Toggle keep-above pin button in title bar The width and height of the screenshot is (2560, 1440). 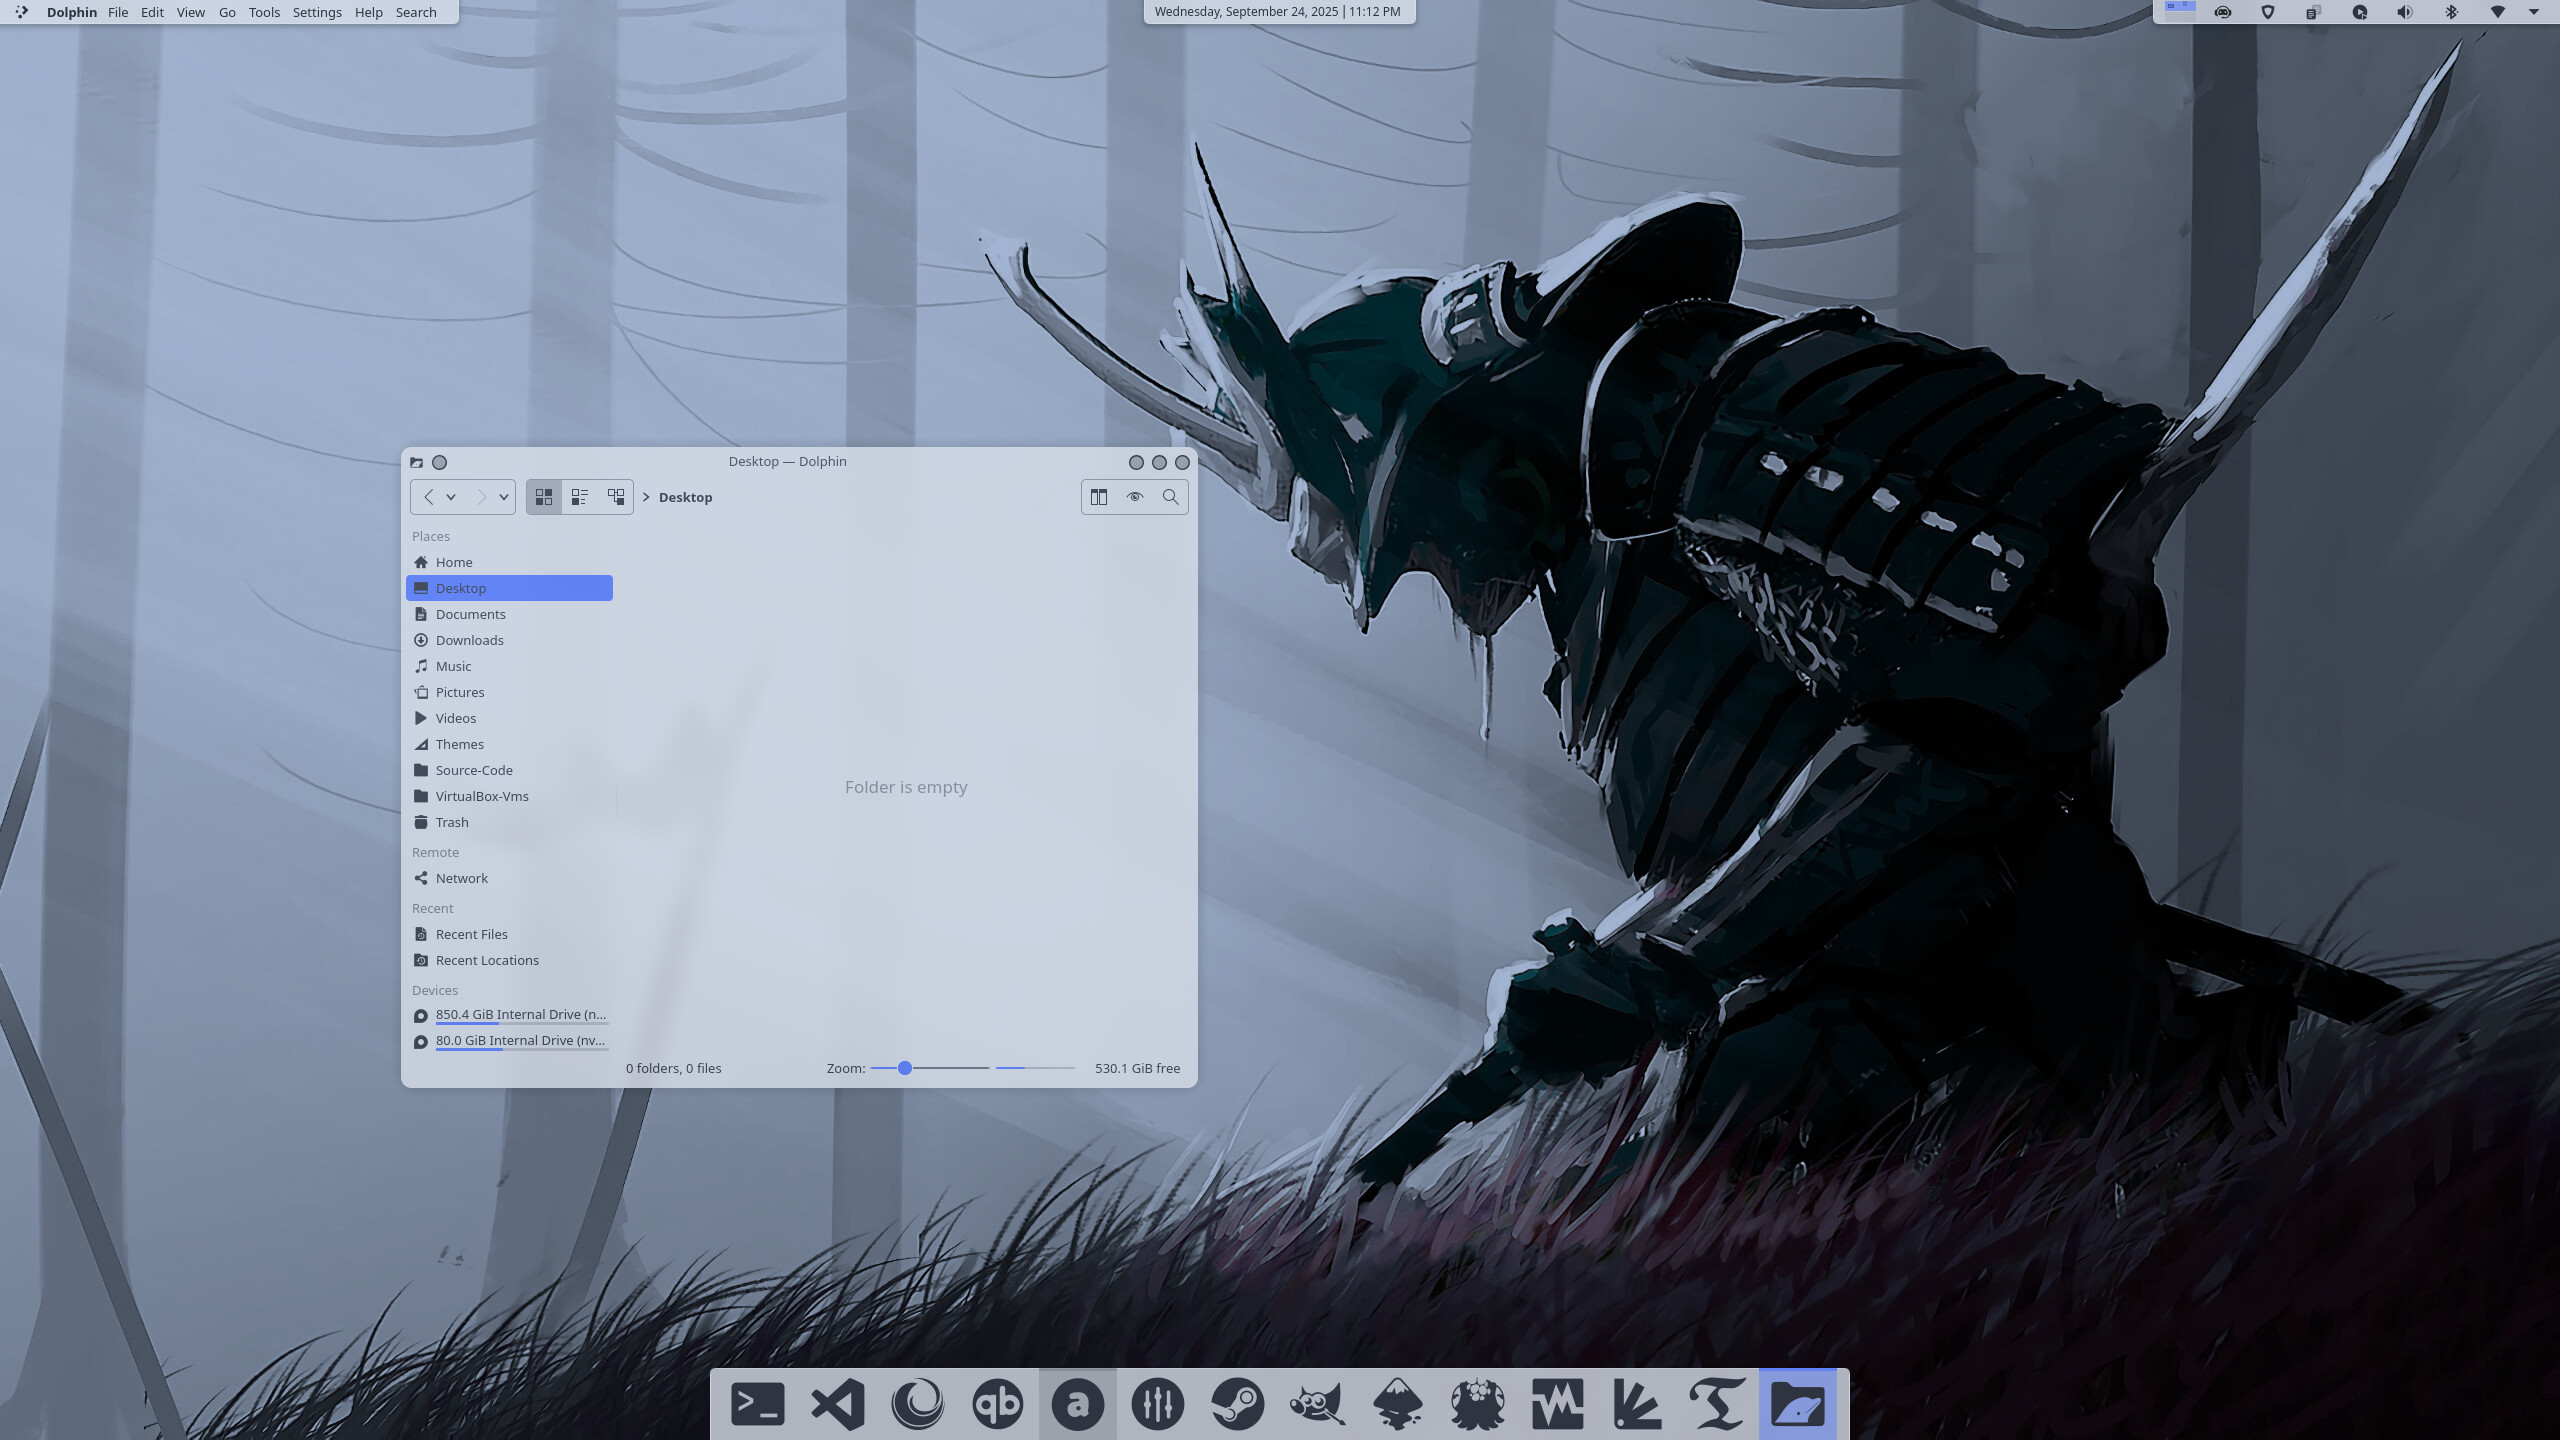439,462
